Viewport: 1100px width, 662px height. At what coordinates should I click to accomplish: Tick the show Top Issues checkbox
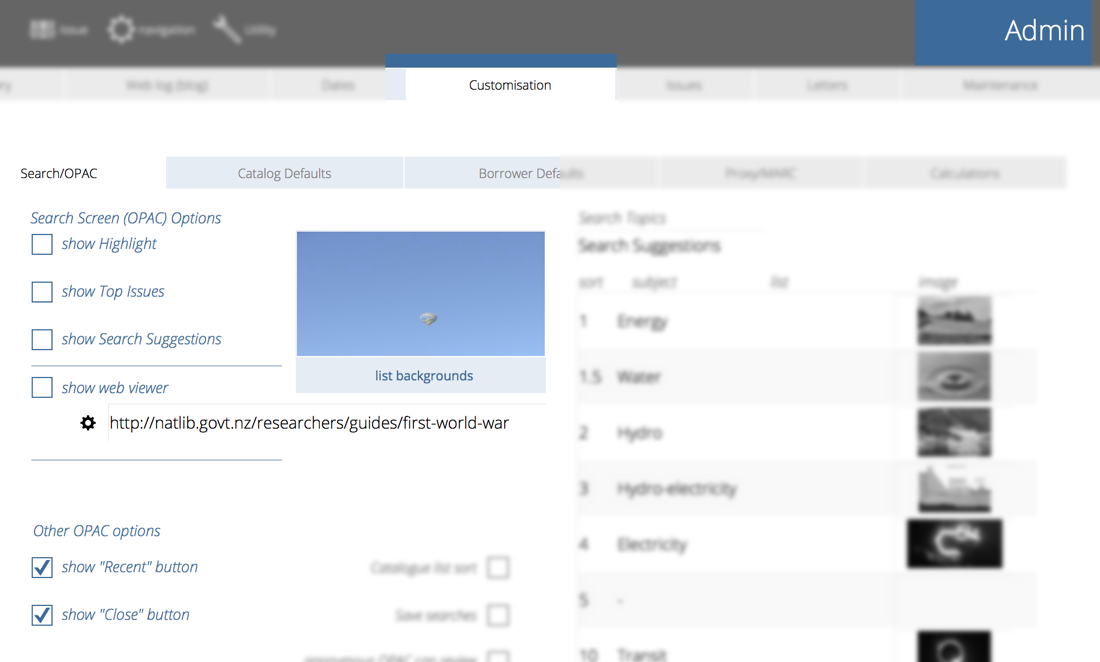click(42, 292)
